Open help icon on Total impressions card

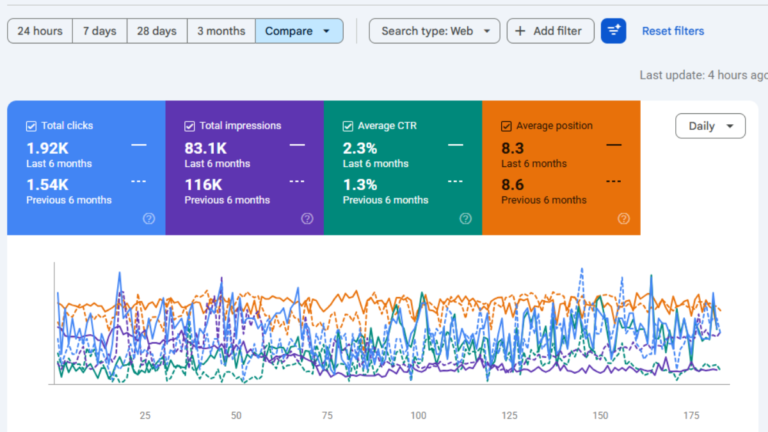tap(307, 218)
